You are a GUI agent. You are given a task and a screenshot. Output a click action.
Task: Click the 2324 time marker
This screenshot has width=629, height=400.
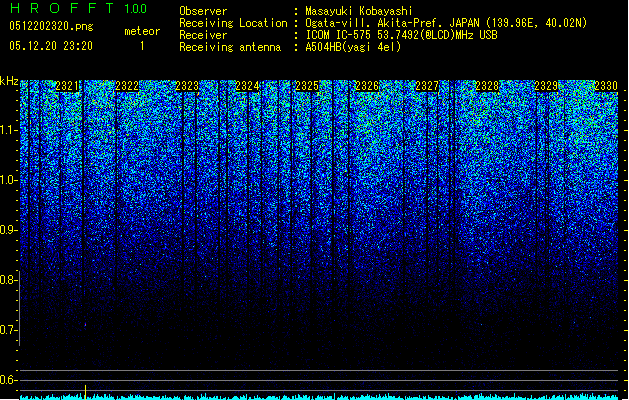(x=247, y=86)
